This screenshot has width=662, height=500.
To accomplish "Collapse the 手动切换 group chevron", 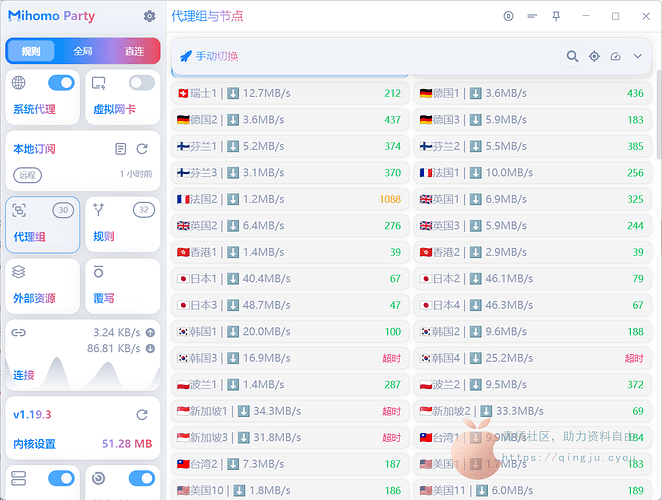I will (x=638, y=56).
